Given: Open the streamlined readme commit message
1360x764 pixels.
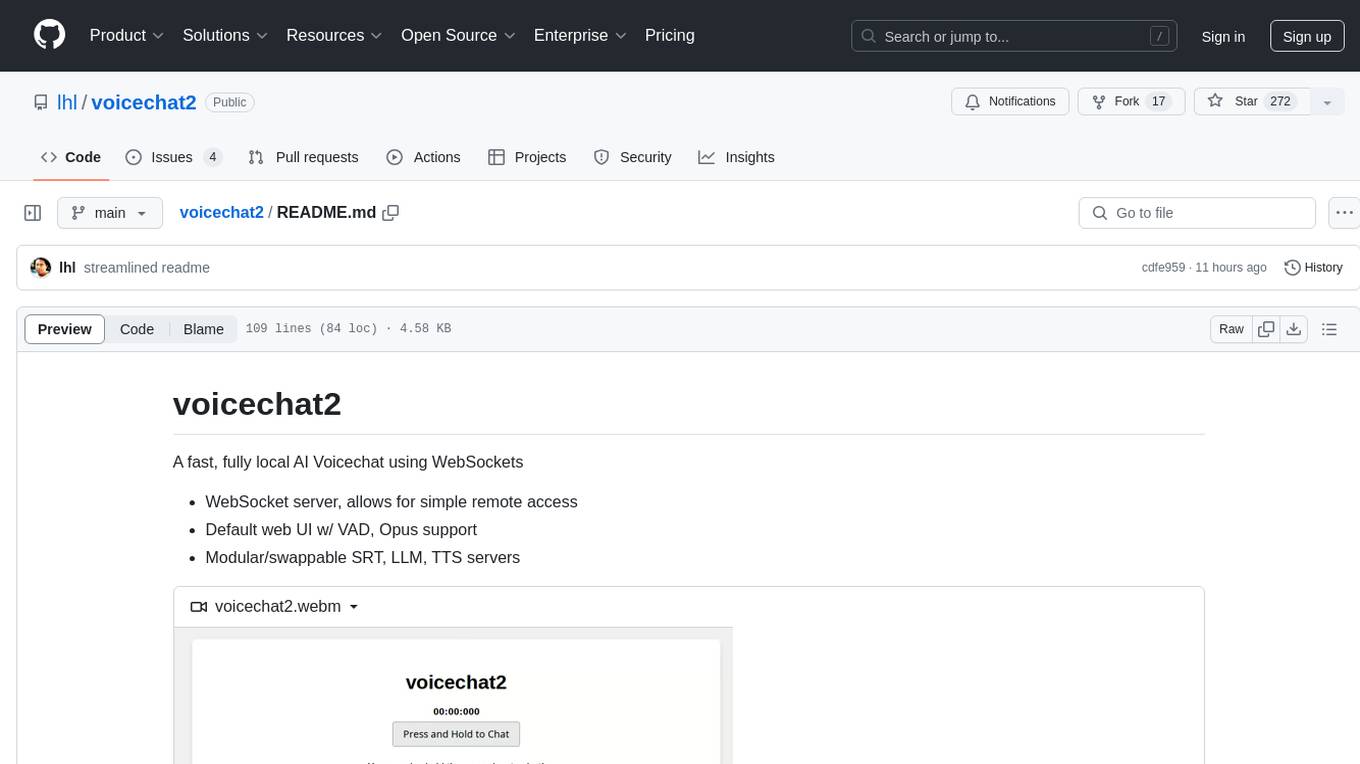Looking at the screenshot, I should [147, 268].
